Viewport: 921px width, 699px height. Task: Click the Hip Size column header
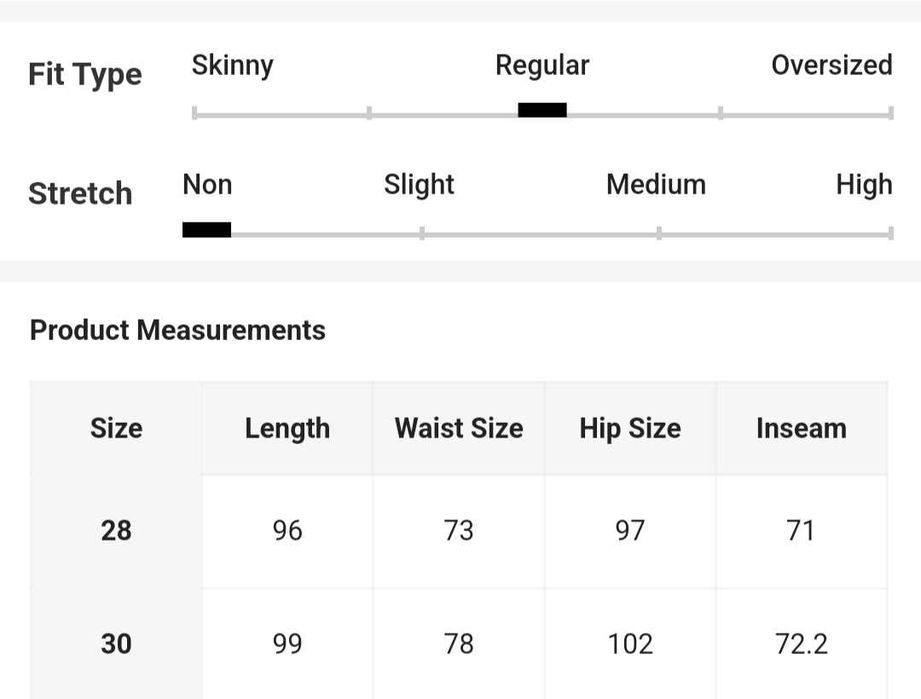(x=630, y=429)
